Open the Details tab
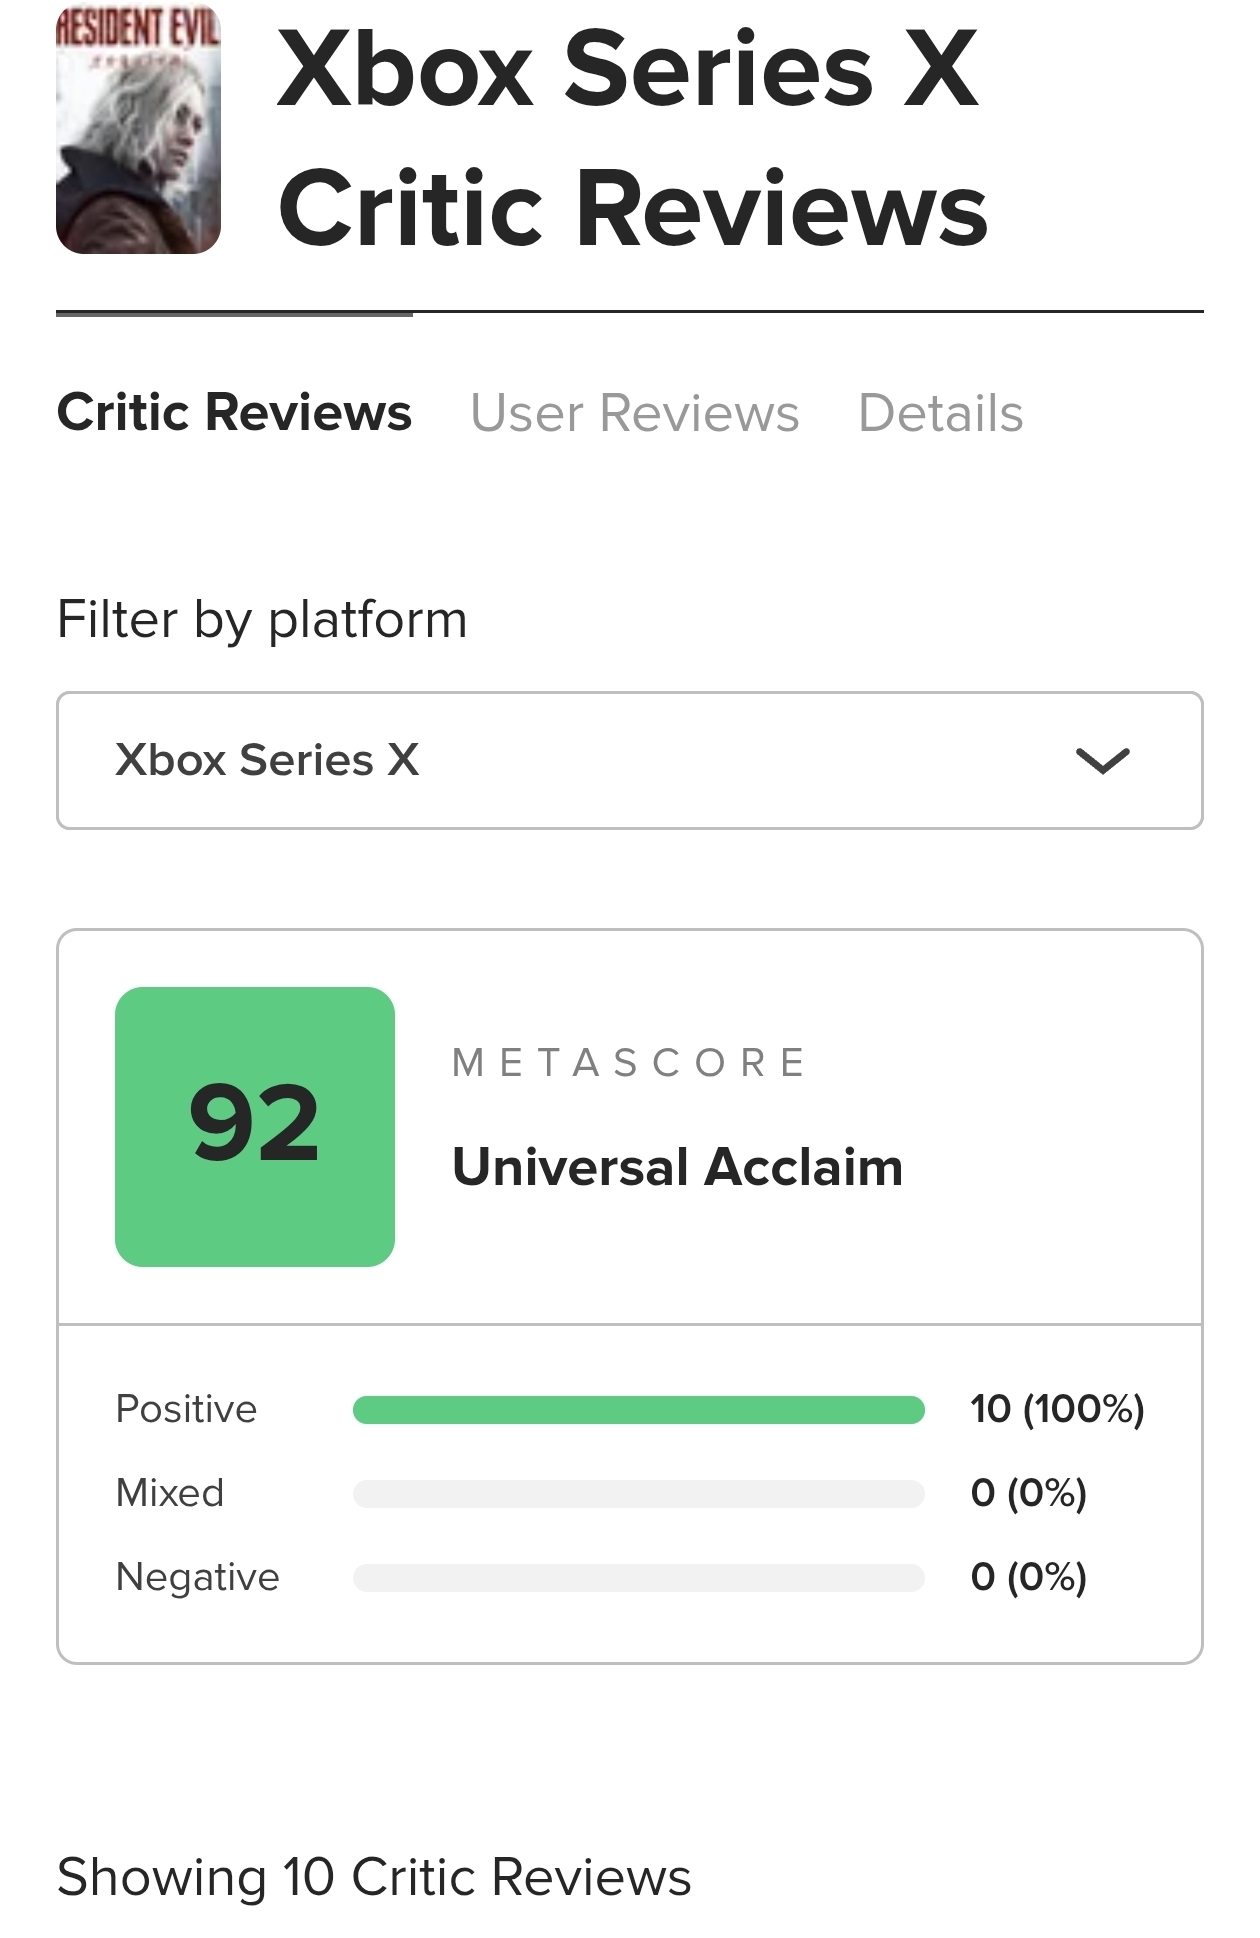The height and width of the screenshot is (1938, 1260). tap(940, 413)
